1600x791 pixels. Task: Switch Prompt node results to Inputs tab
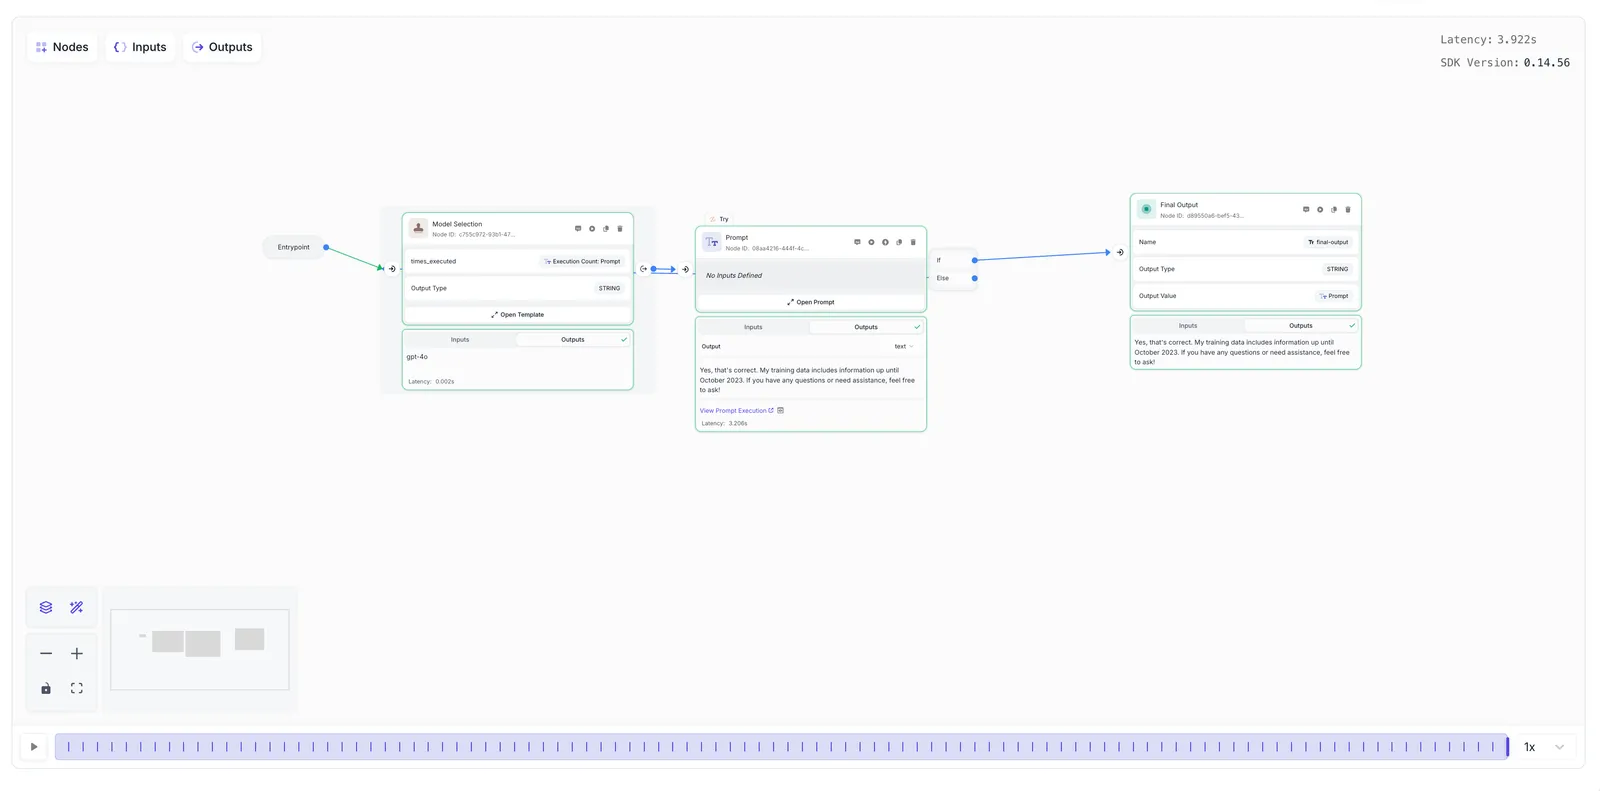(x=753, y=327)
